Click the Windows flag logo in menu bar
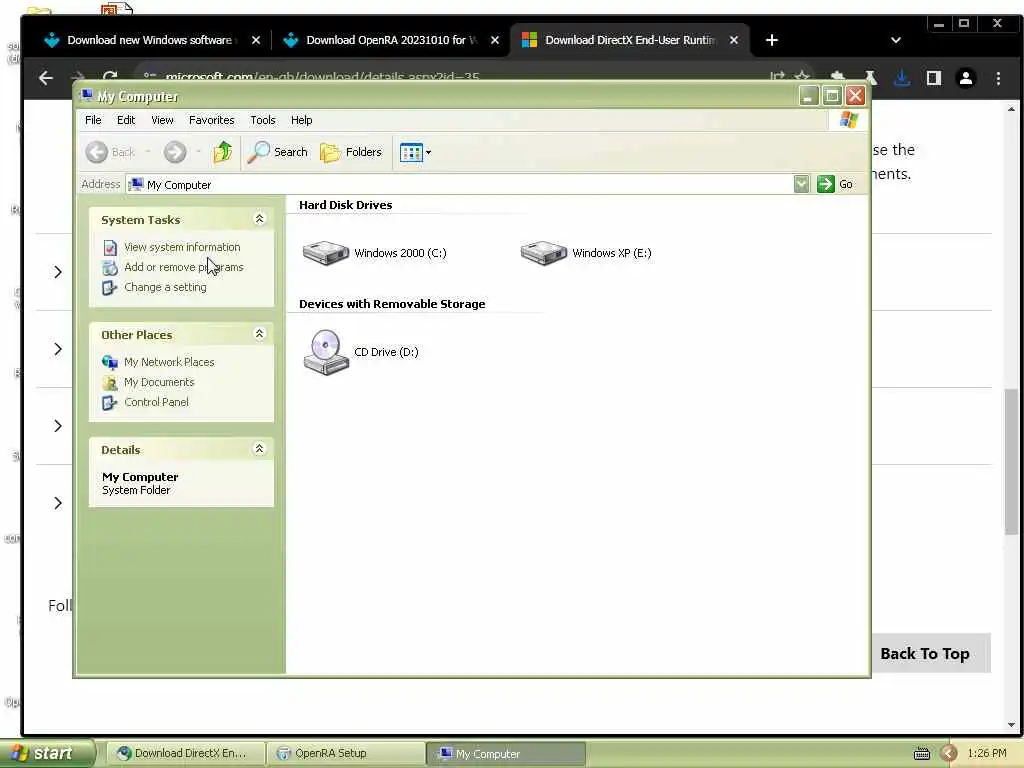Viewport: 1024px width, 768px height. pos(849,120)
